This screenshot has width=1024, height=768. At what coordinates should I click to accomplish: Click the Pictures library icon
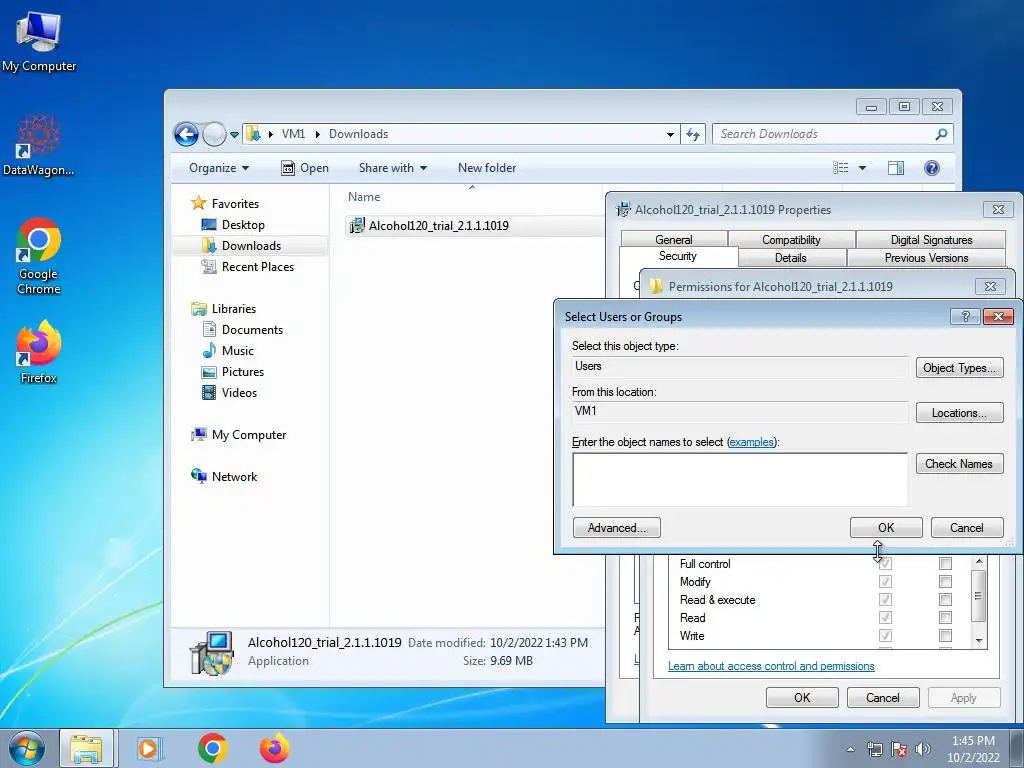click(x=209, y=372)
